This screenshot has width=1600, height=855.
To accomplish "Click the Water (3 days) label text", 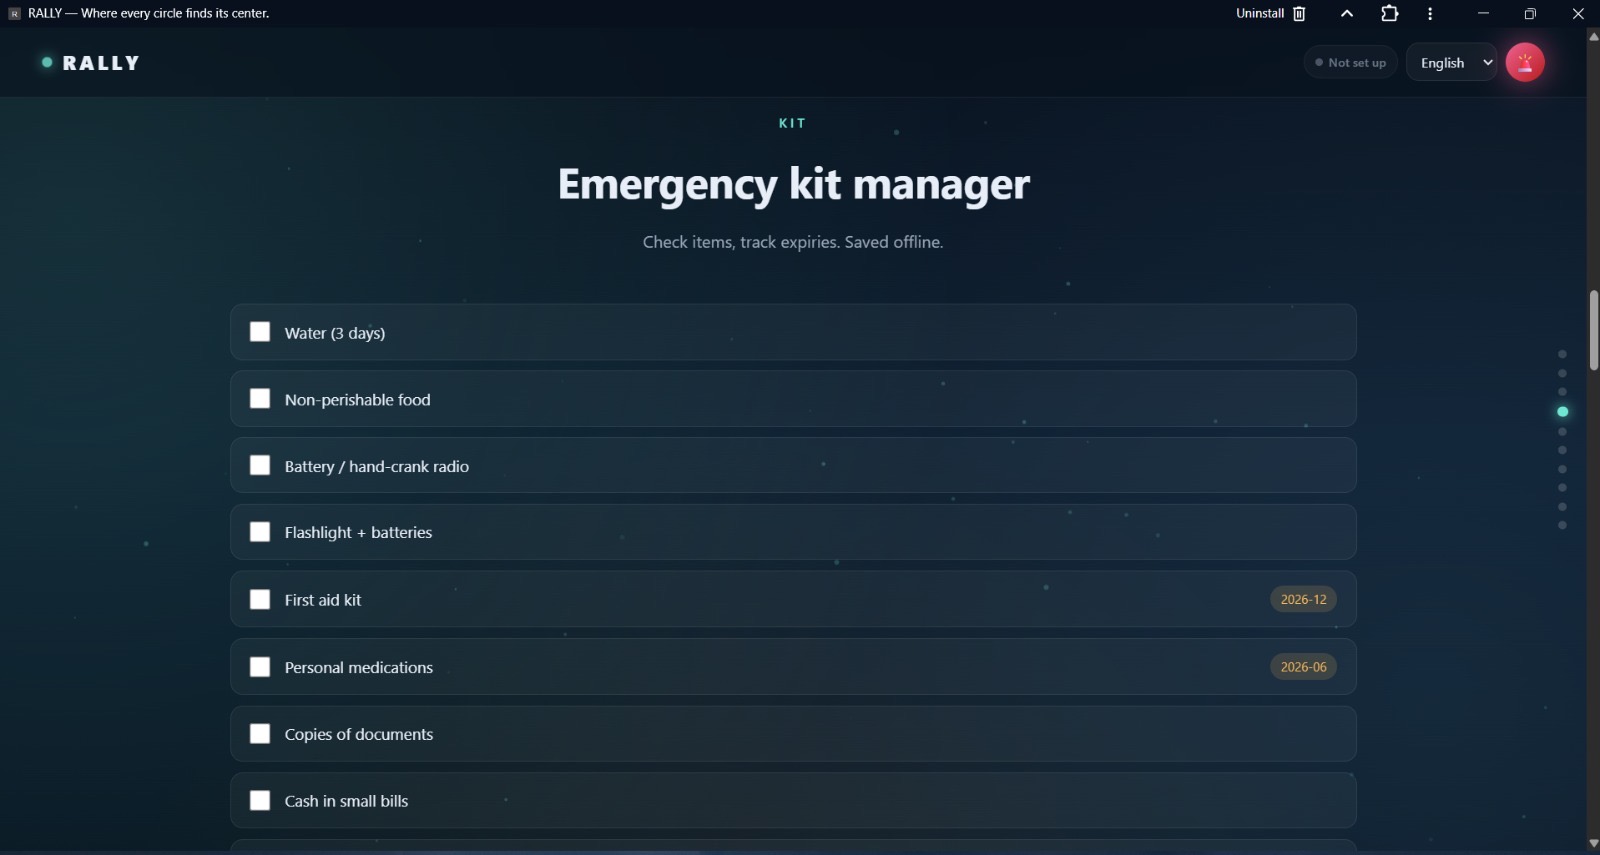I will (335, 333).
